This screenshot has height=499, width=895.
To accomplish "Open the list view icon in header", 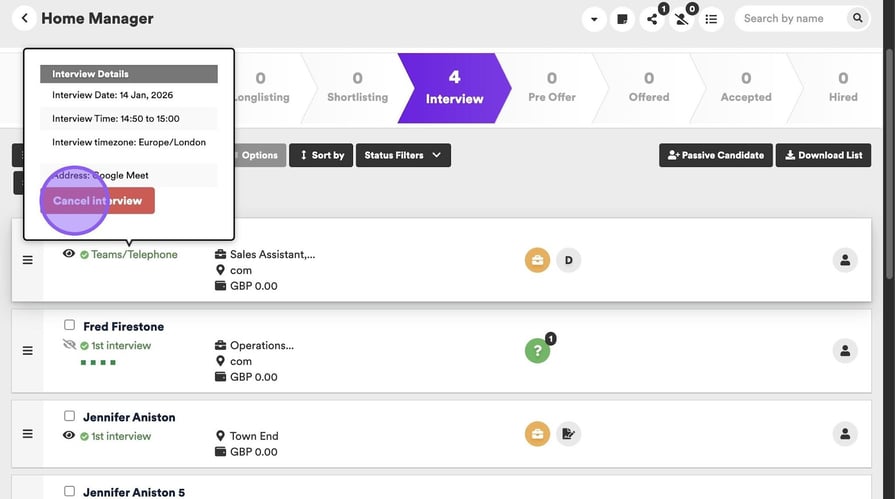I will click(711, 18).
